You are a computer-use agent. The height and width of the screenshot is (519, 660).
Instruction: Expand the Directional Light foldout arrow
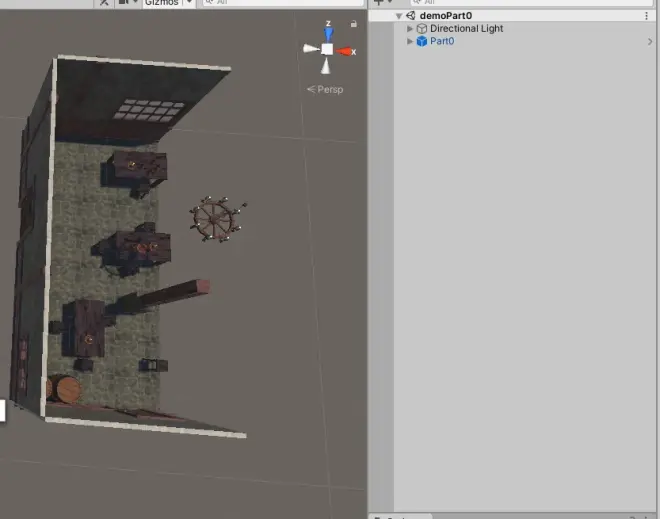tap(410, 29)
